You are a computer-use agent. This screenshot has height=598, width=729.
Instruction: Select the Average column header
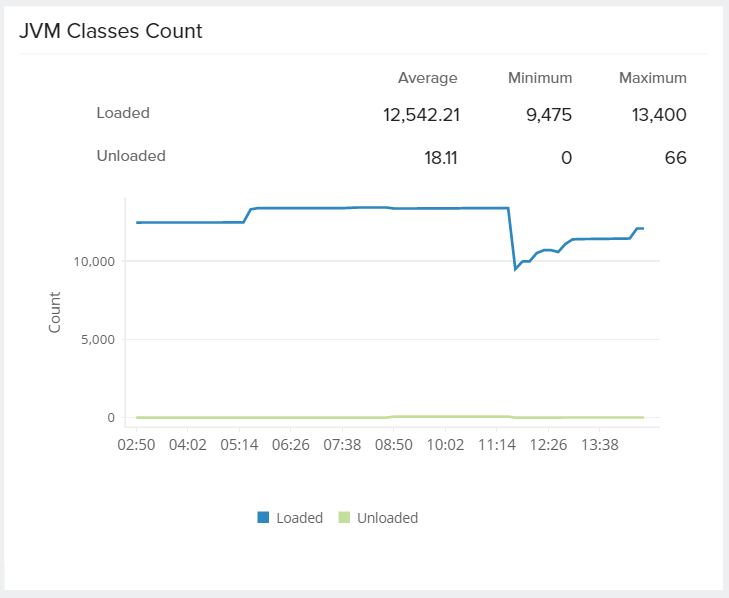(427, 78)
